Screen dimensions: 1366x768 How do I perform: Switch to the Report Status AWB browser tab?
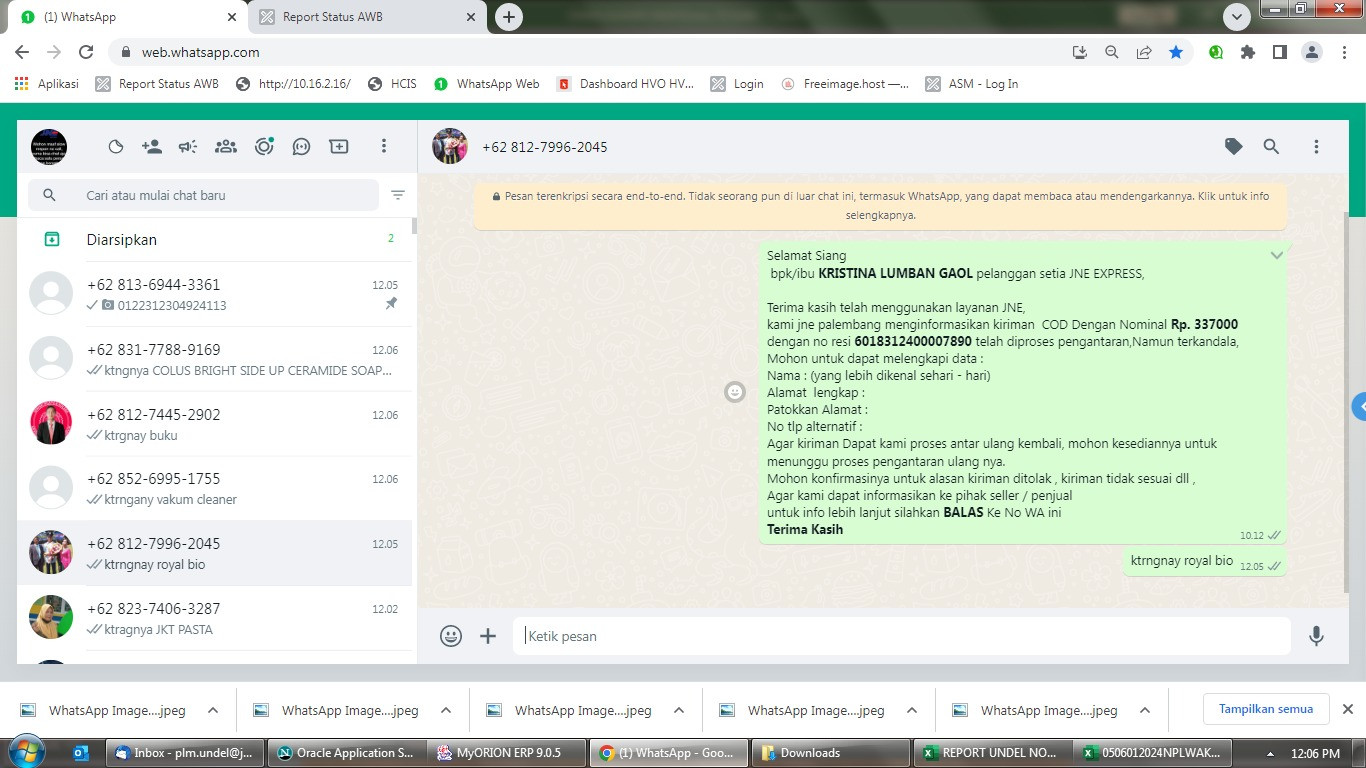tap(367, 17)
